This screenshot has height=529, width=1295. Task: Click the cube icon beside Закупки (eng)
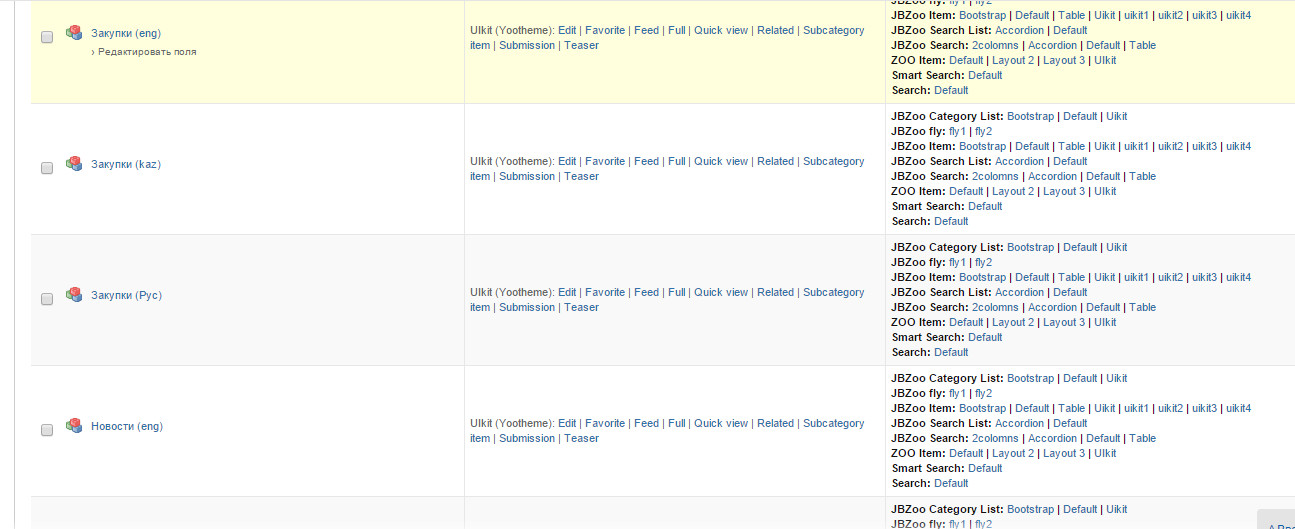pyautogui.click(x=74, y=33)
